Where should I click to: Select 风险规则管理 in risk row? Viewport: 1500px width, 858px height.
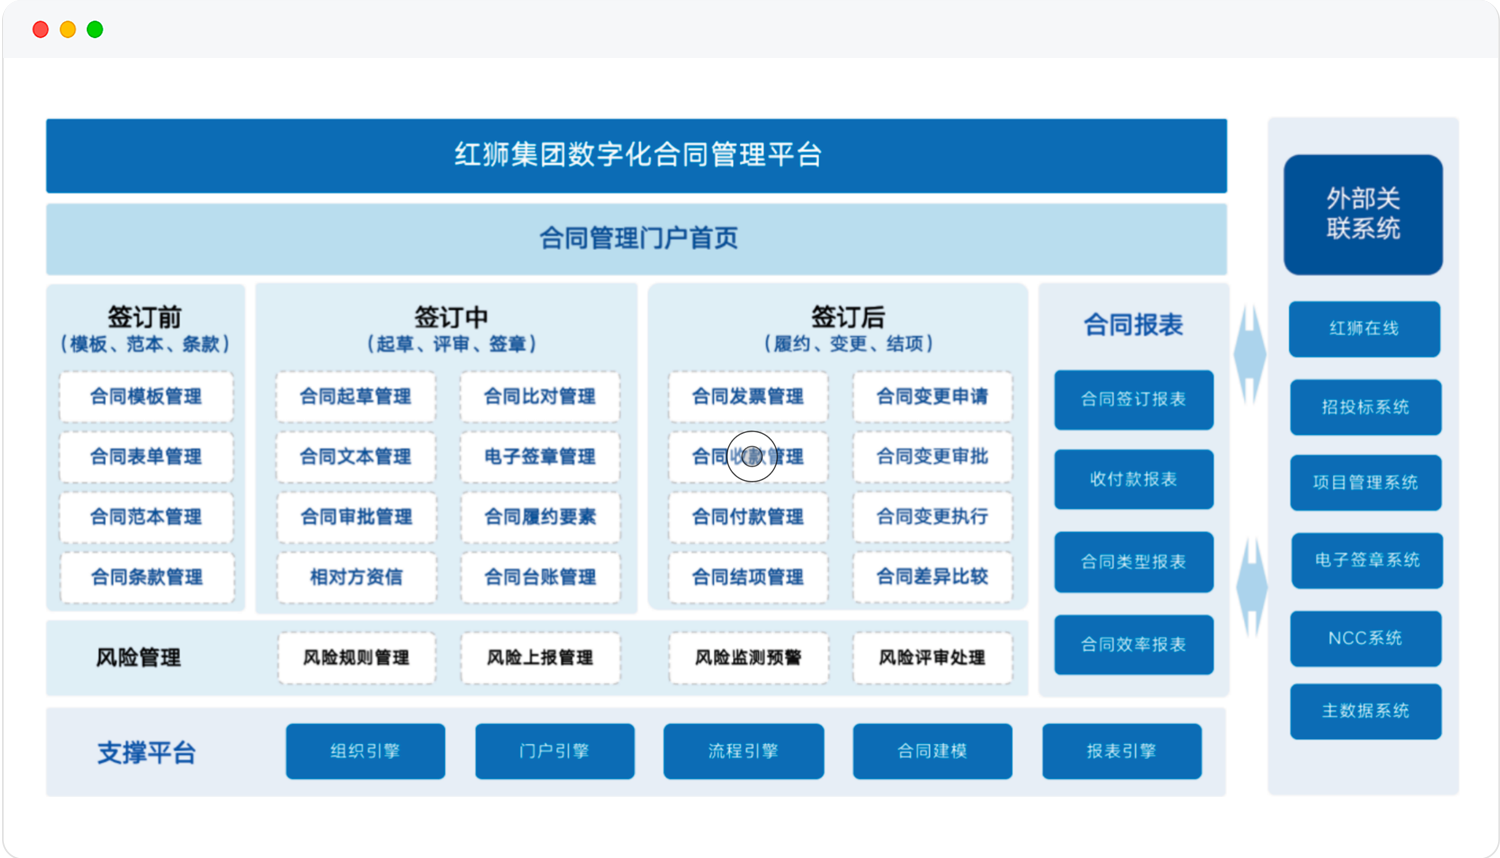(x=356, y=658)
